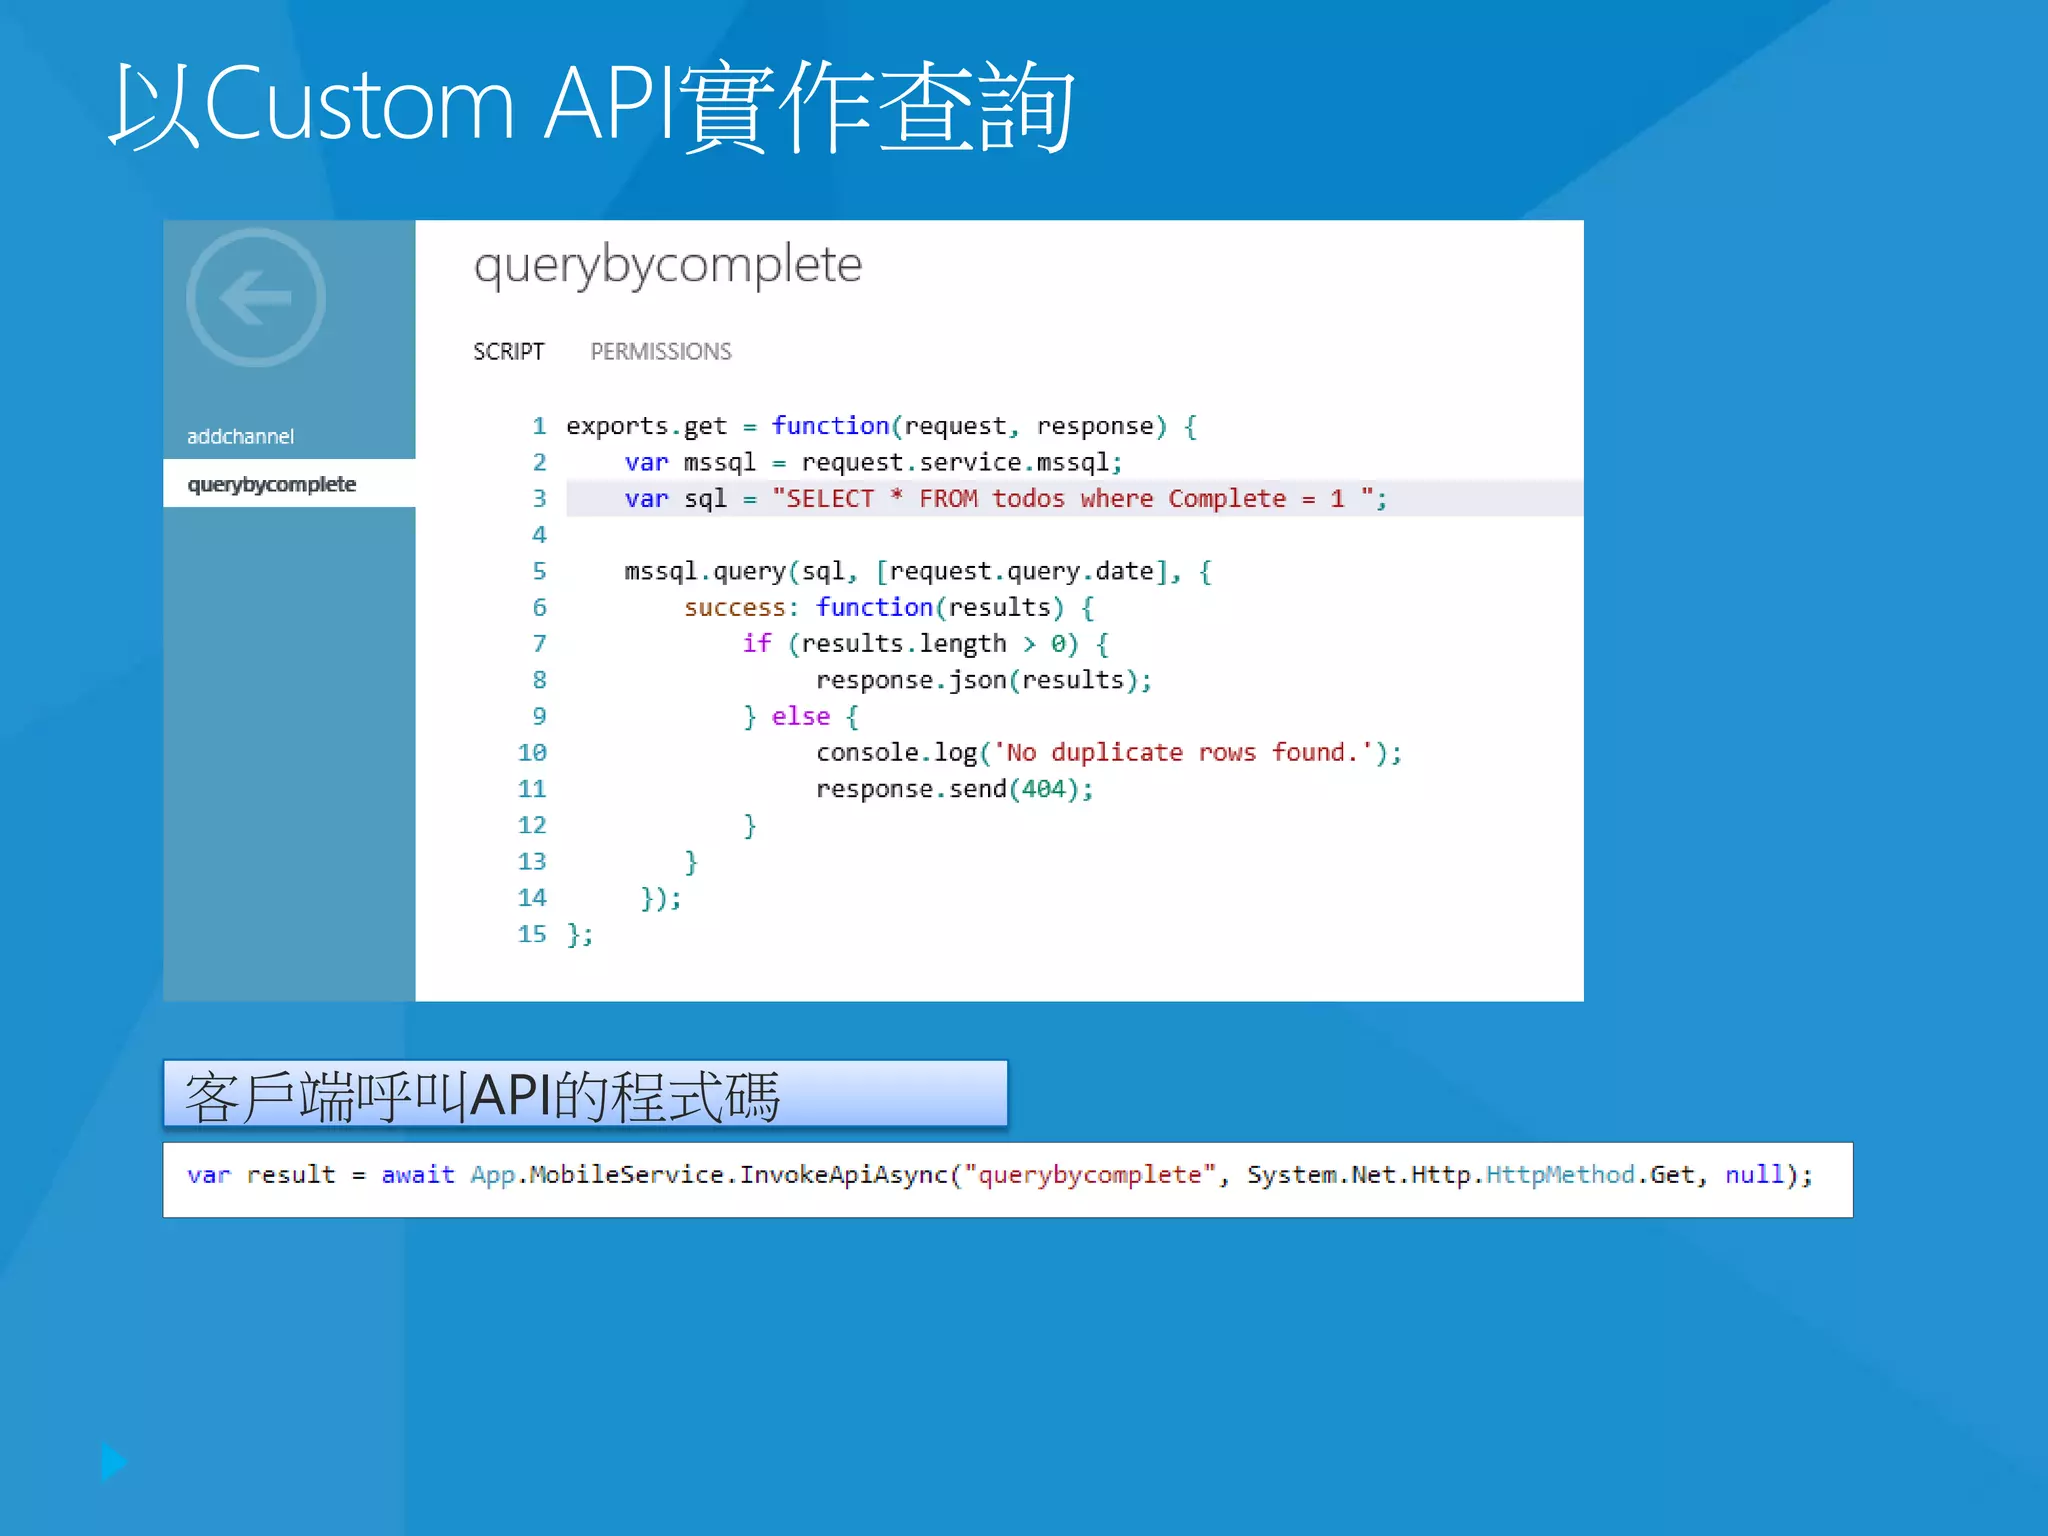Click the 客戶端呼叫API的程式碼 label box
The image size is (2048, 1536).
[585, 1093]
